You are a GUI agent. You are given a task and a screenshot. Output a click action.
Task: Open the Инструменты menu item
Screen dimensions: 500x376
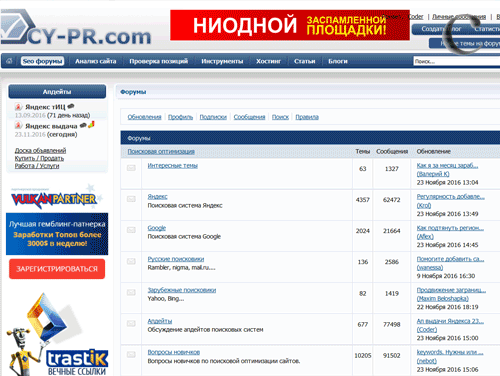[222, 61]
